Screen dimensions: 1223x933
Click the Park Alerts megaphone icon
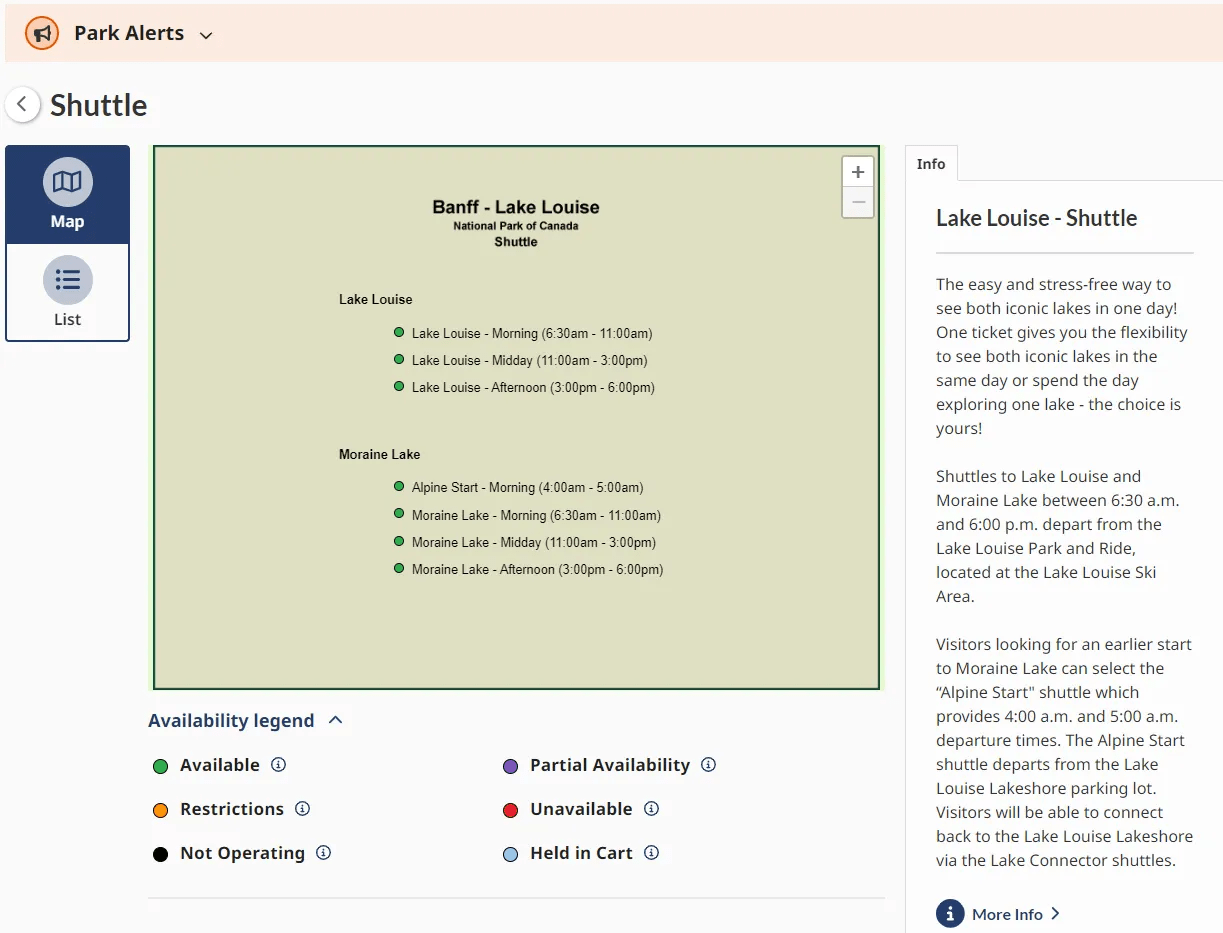coord(42,33)
